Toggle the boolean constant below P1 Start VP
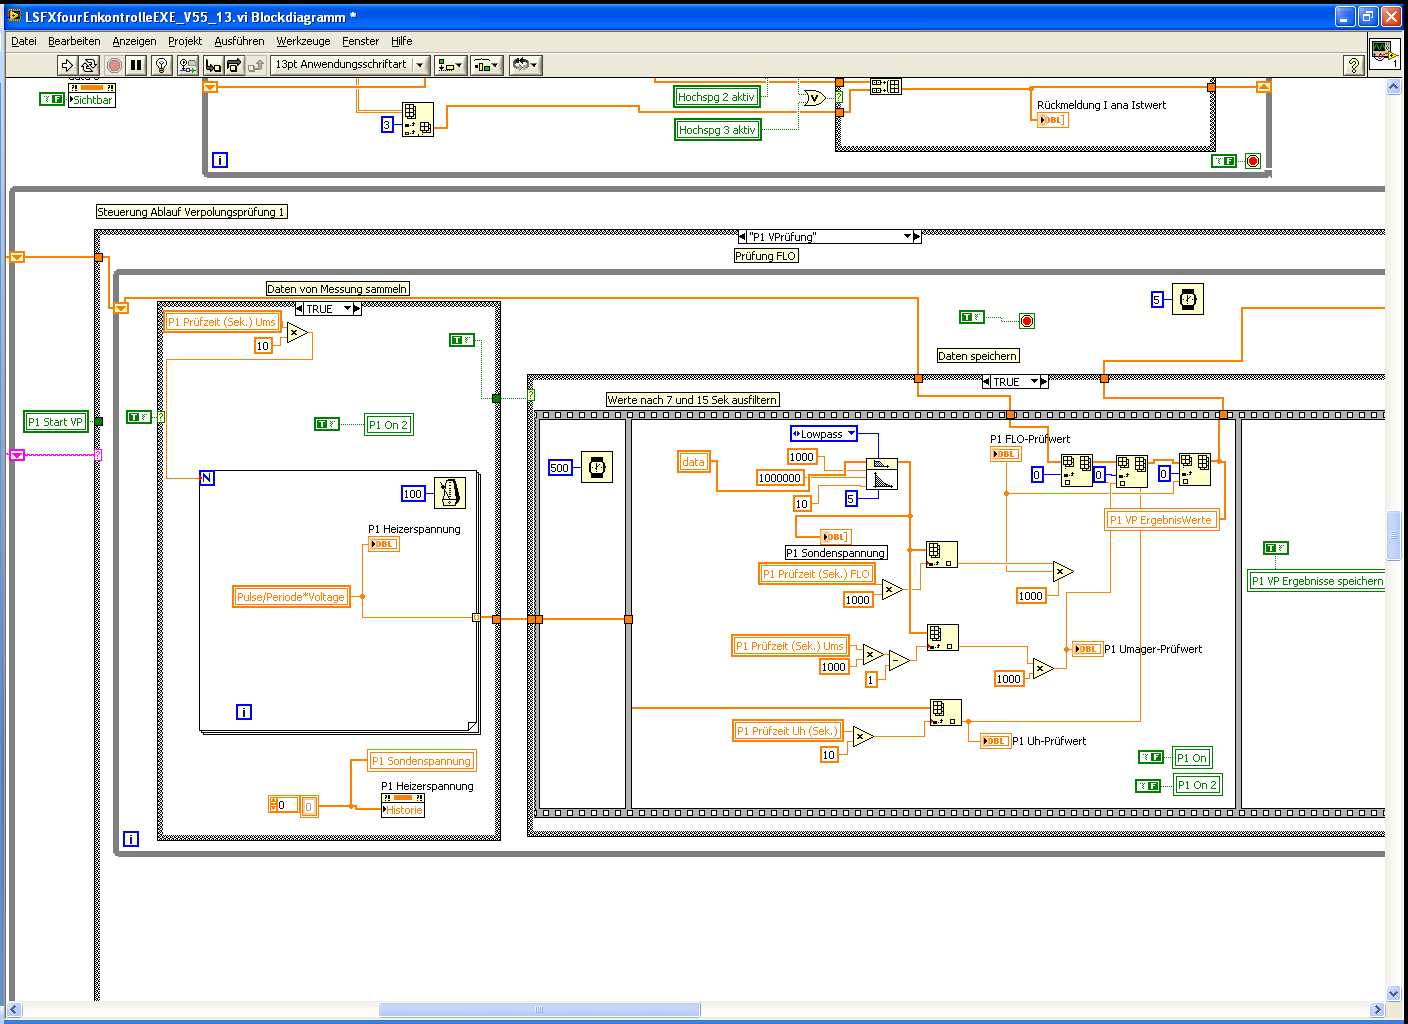 (139, 417)
